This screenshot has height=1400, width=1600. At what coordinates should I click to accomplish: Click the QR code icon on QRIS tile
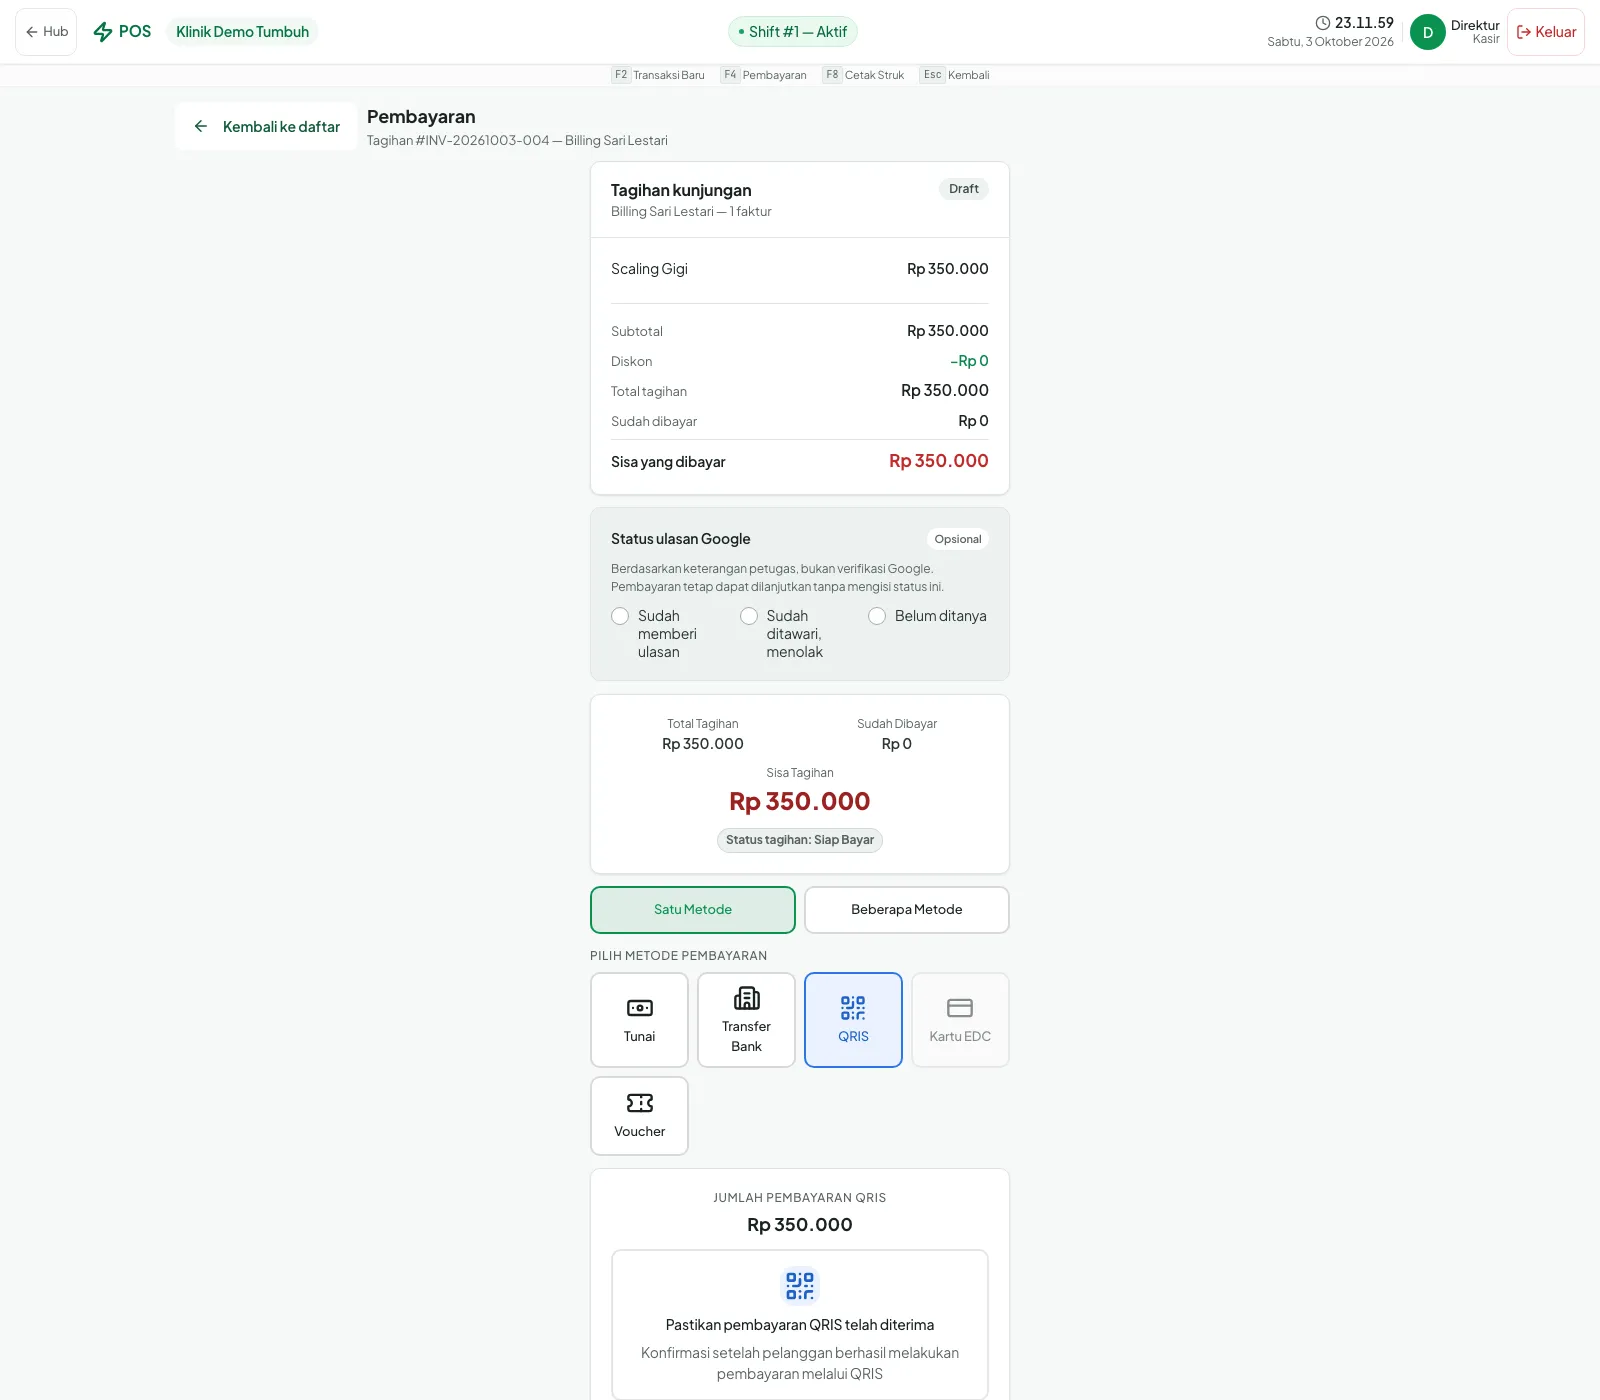tap(853, 1008)
